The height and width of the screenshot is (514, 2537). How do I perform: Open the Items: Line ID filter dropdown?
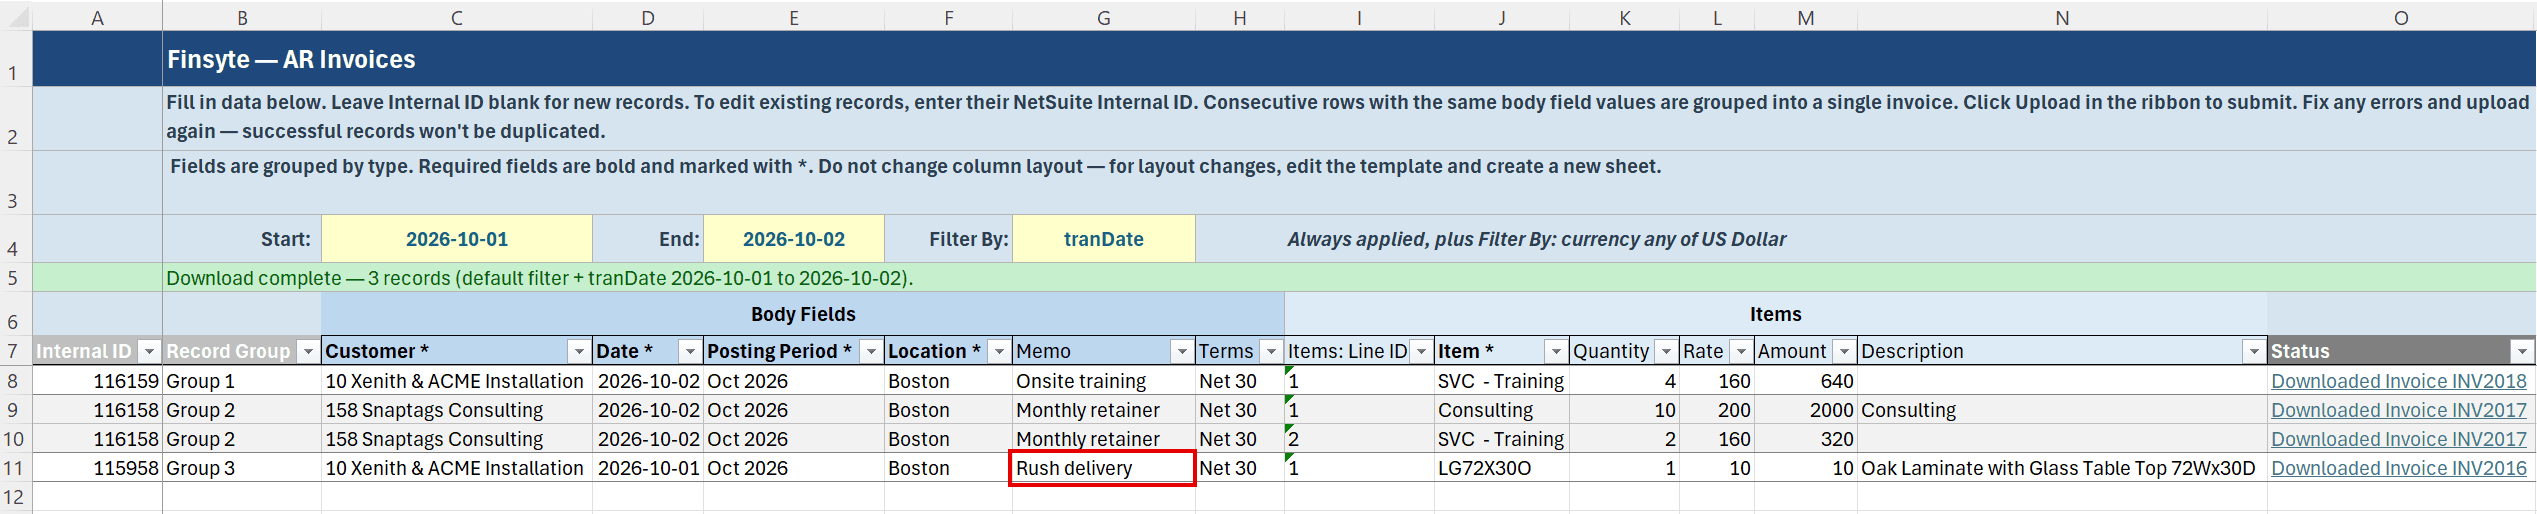tap(1421, 351)
